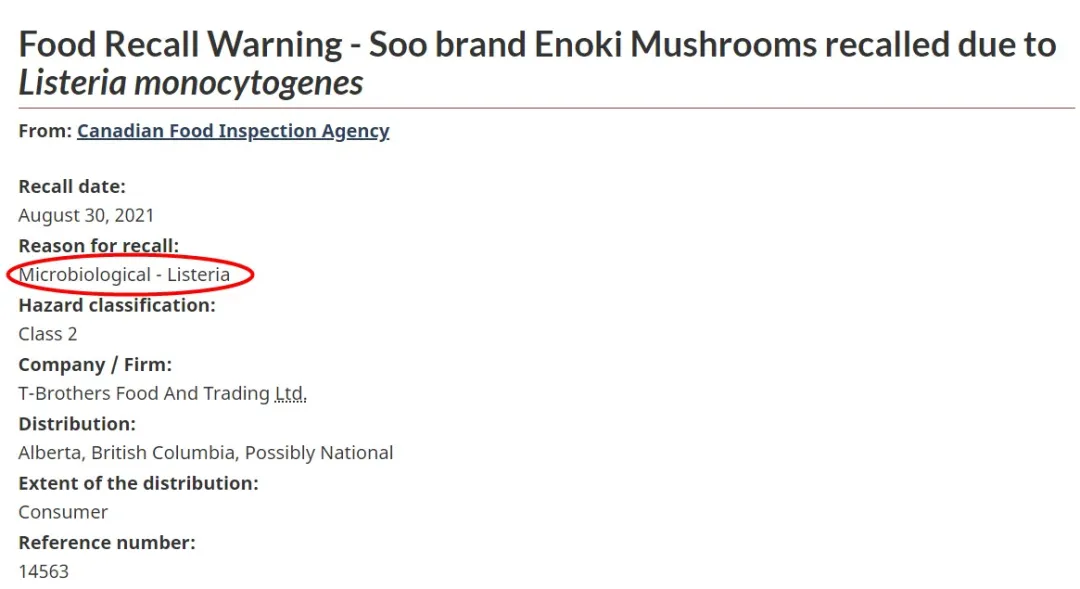The image size is (1080, 589).
Task: Click the Company / Firm label
Action: click(95, 364)
